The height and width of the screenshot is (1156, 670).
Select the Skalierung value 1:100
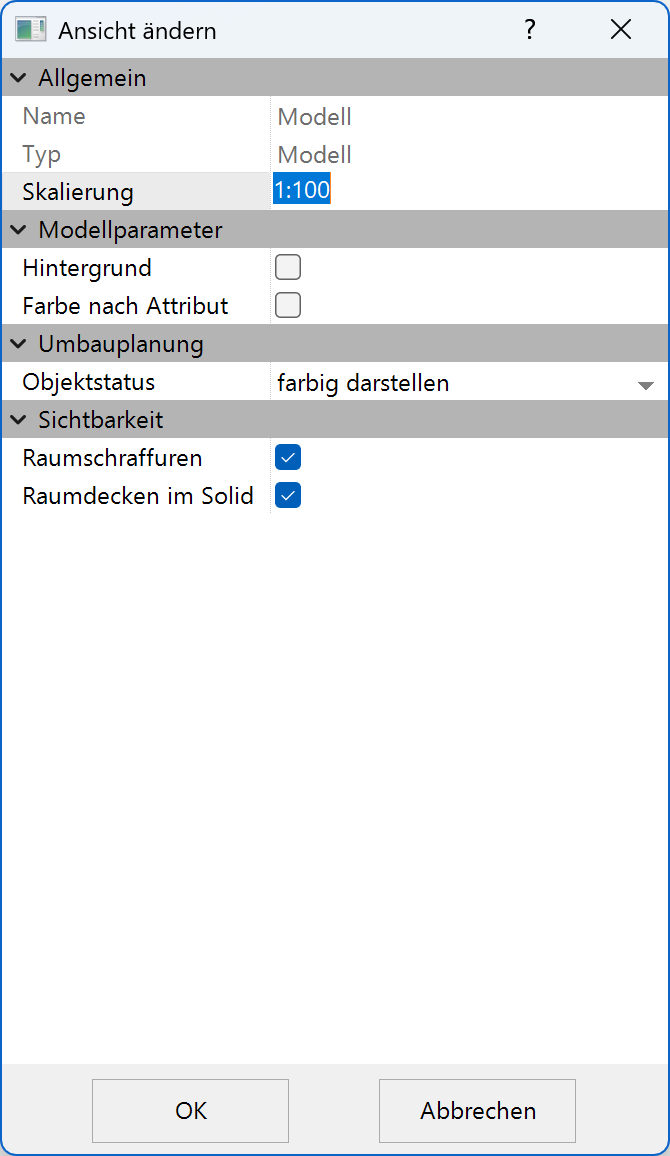301,188
